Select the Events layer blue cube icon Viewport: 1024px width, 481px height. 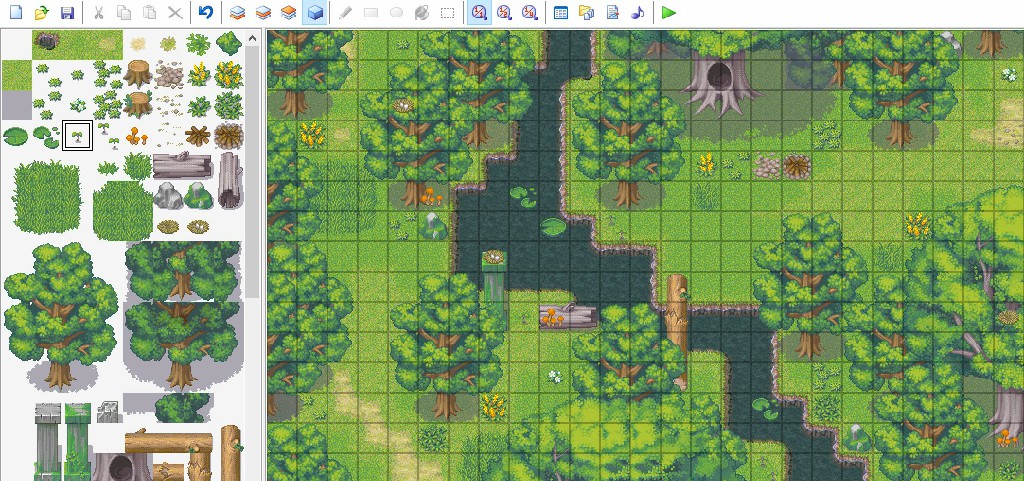[315, 12]
